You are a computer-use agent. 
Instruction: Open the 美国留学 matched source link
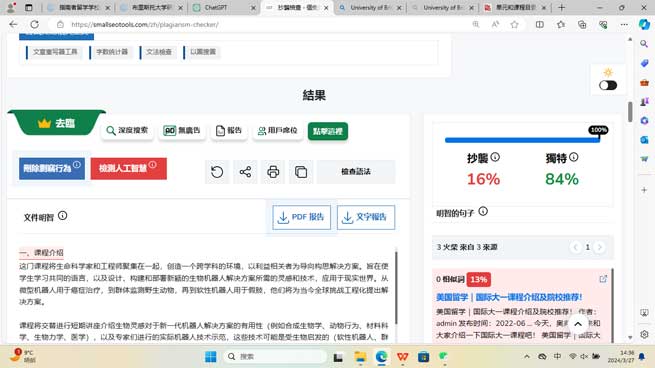click(509, 297)
